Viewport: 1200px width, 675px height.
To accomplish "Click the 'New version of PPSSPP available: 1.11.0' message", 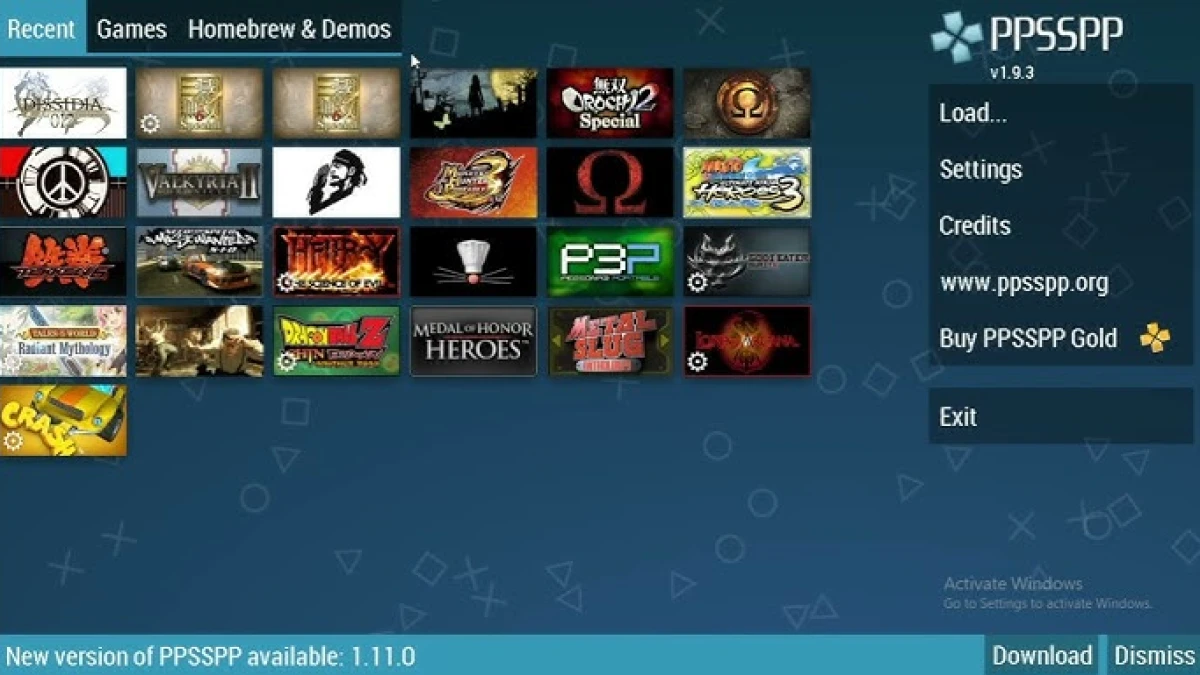I will click(x=210, y=657).
